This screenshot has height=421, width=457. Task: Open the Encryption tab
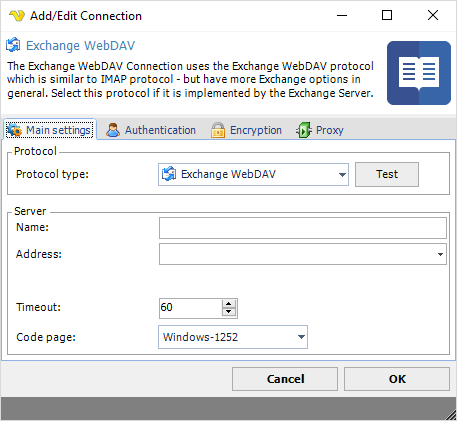(246, 130)
